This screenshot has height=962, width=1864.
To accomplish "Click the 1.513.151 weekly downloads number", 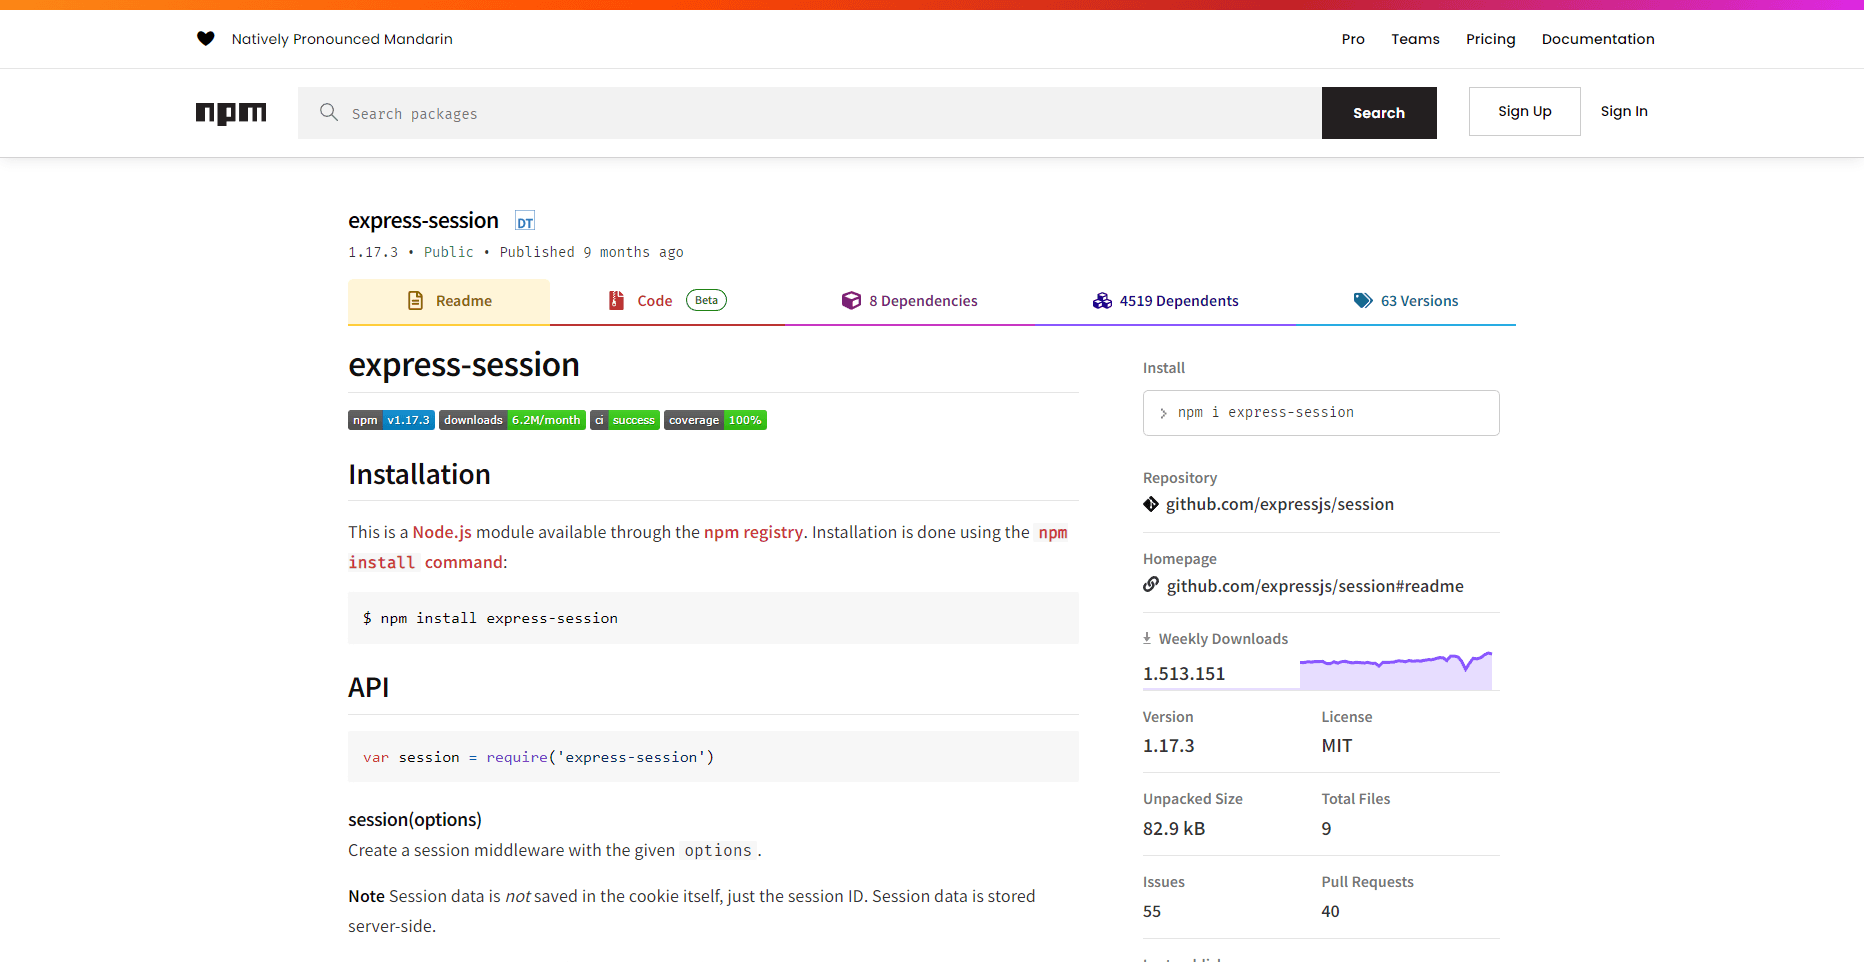I will pos(1184,674).
